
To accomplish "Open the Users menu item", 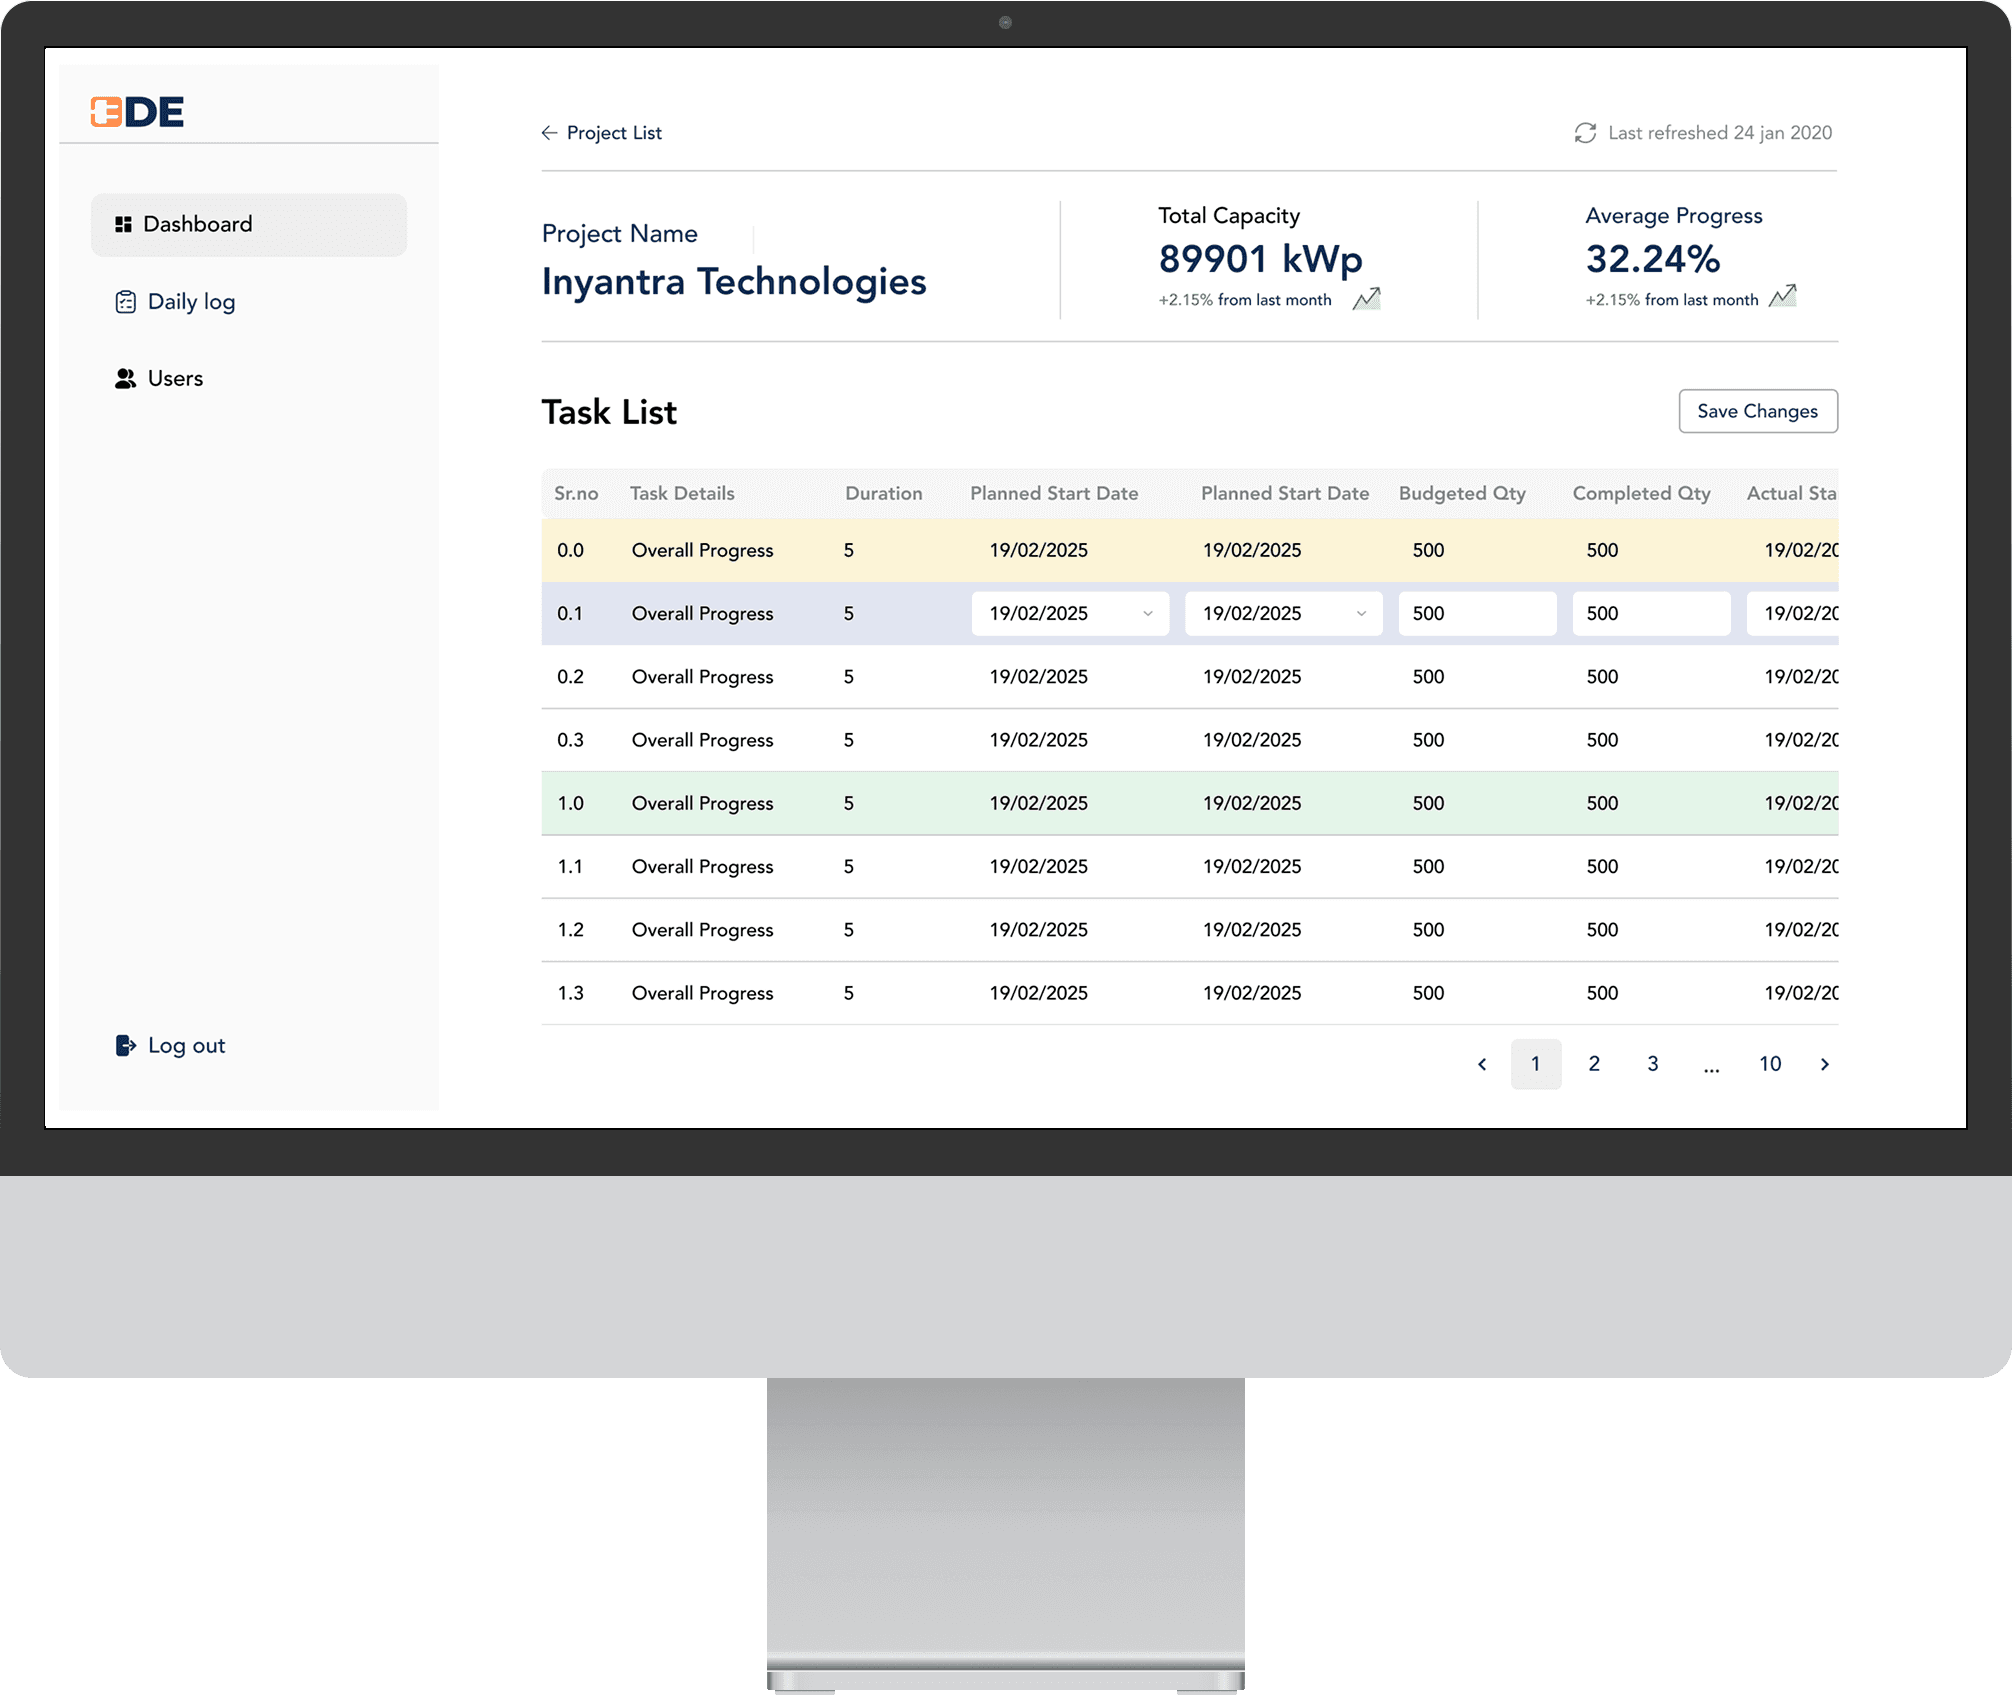I will pos(175,379).
